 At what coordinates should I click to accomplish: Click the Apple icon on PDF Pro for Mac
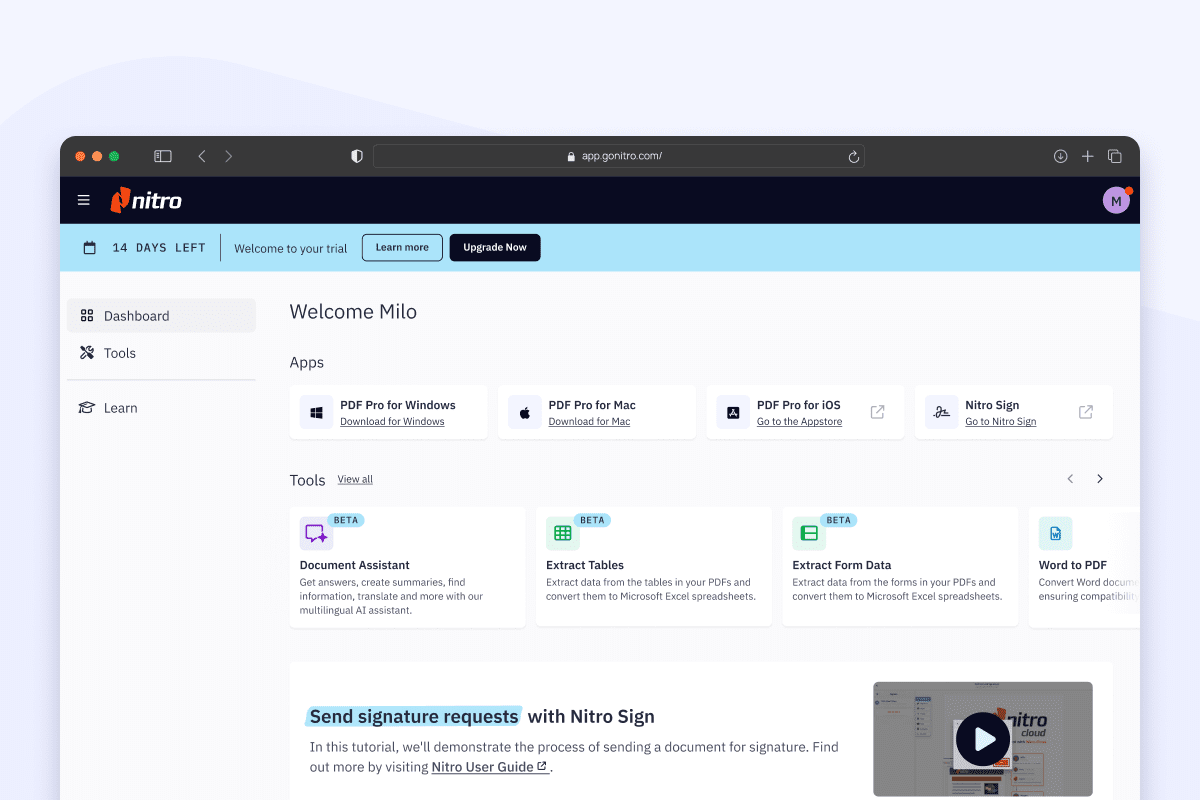524,412
